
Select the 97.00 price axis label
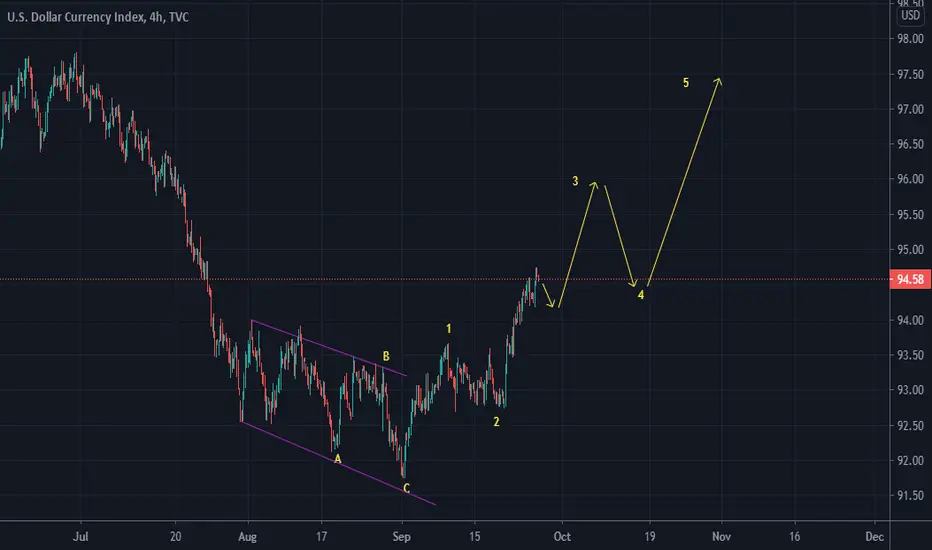(x=910, y=109)
